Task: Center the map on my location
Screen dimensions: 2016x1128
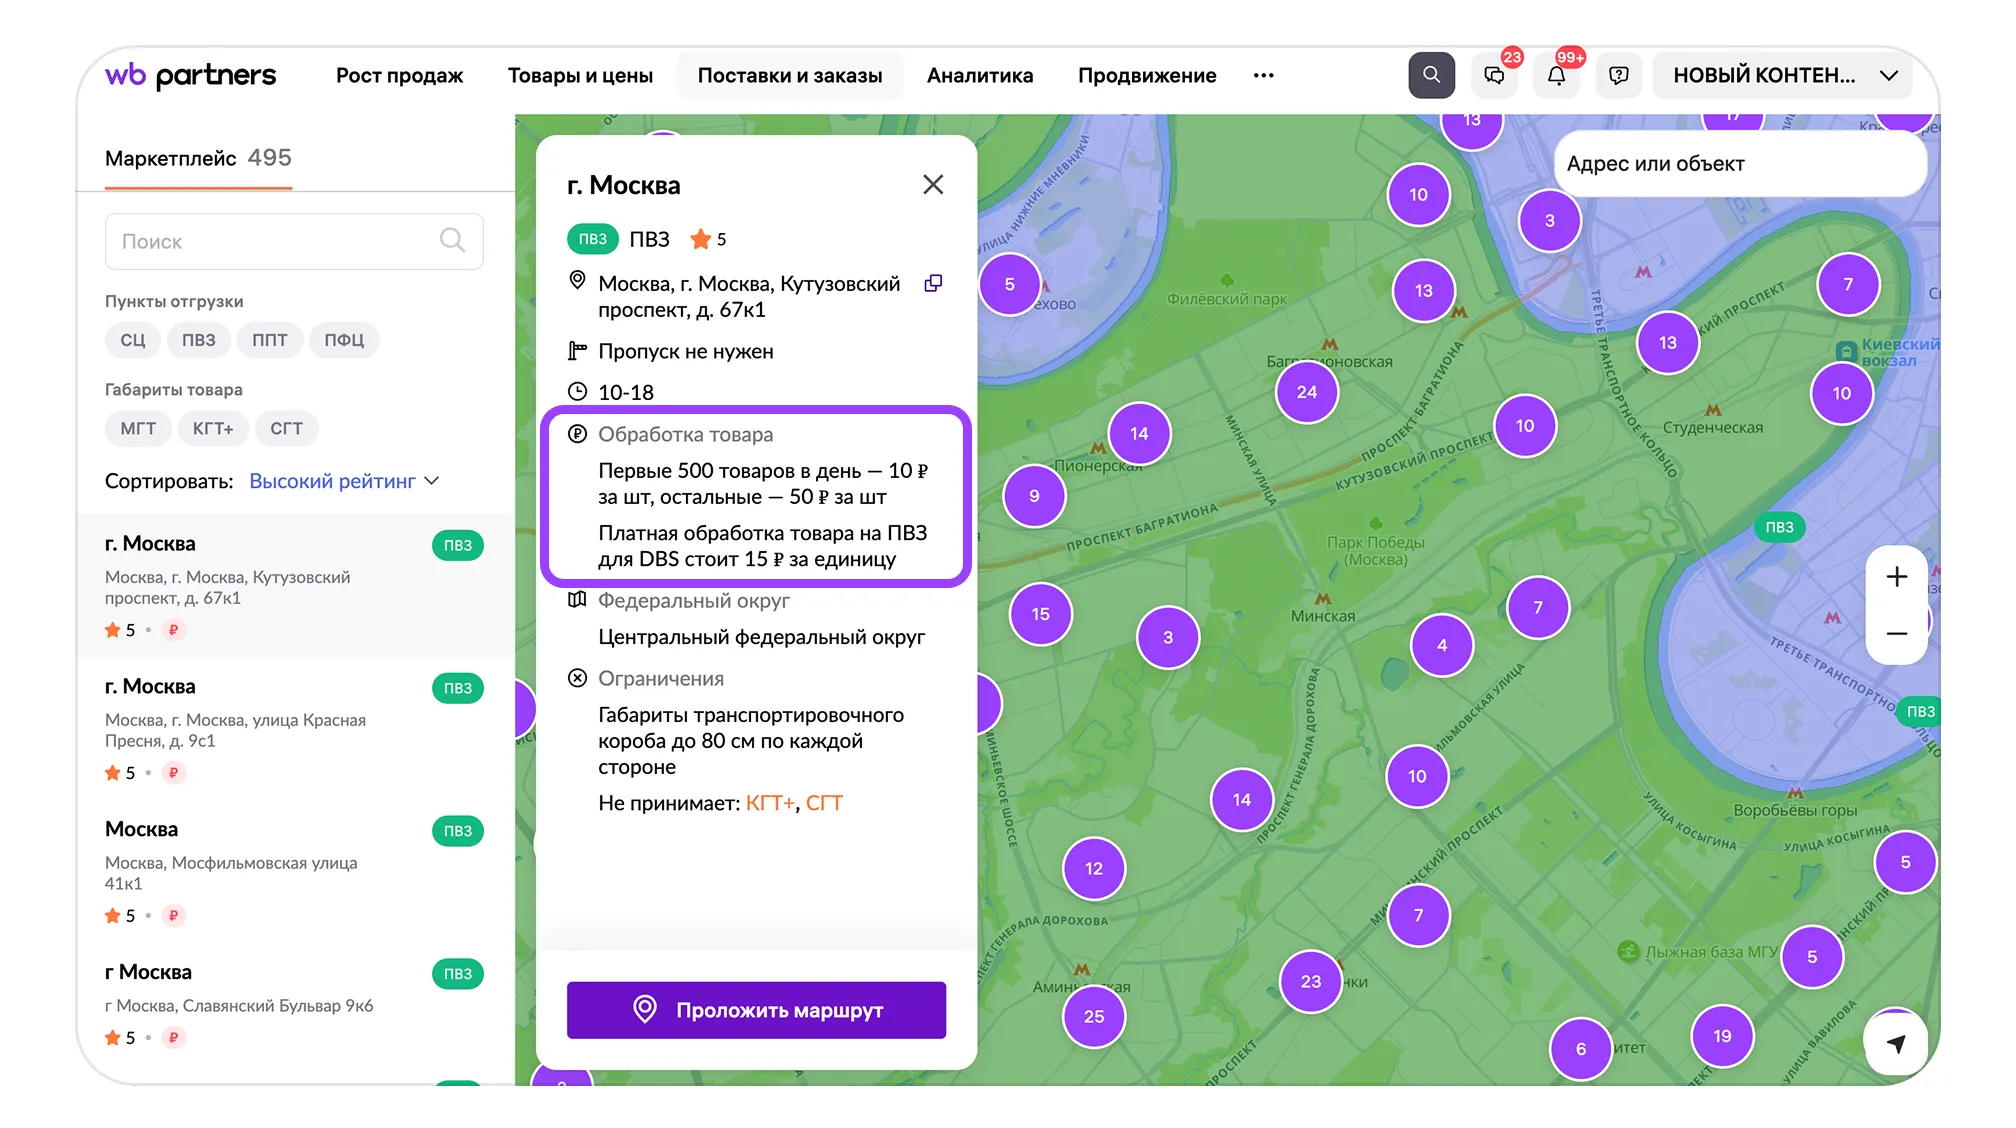Action: point(1895,1043)
